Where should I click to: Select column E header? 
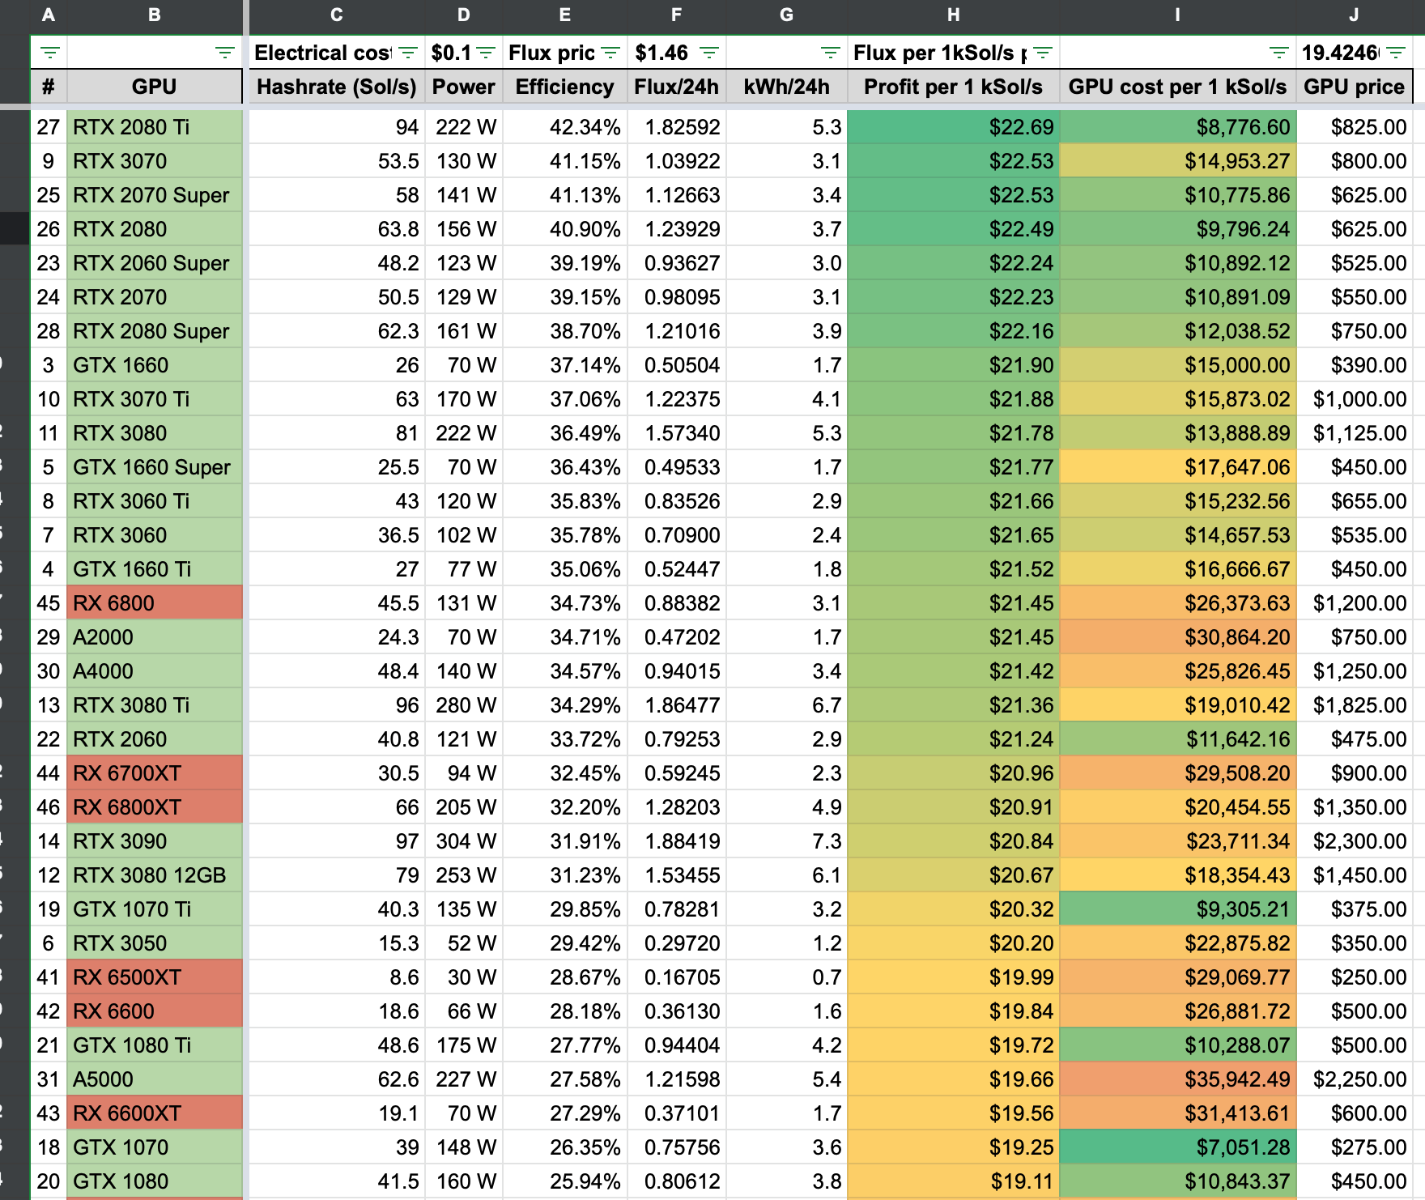coord(565,15)
